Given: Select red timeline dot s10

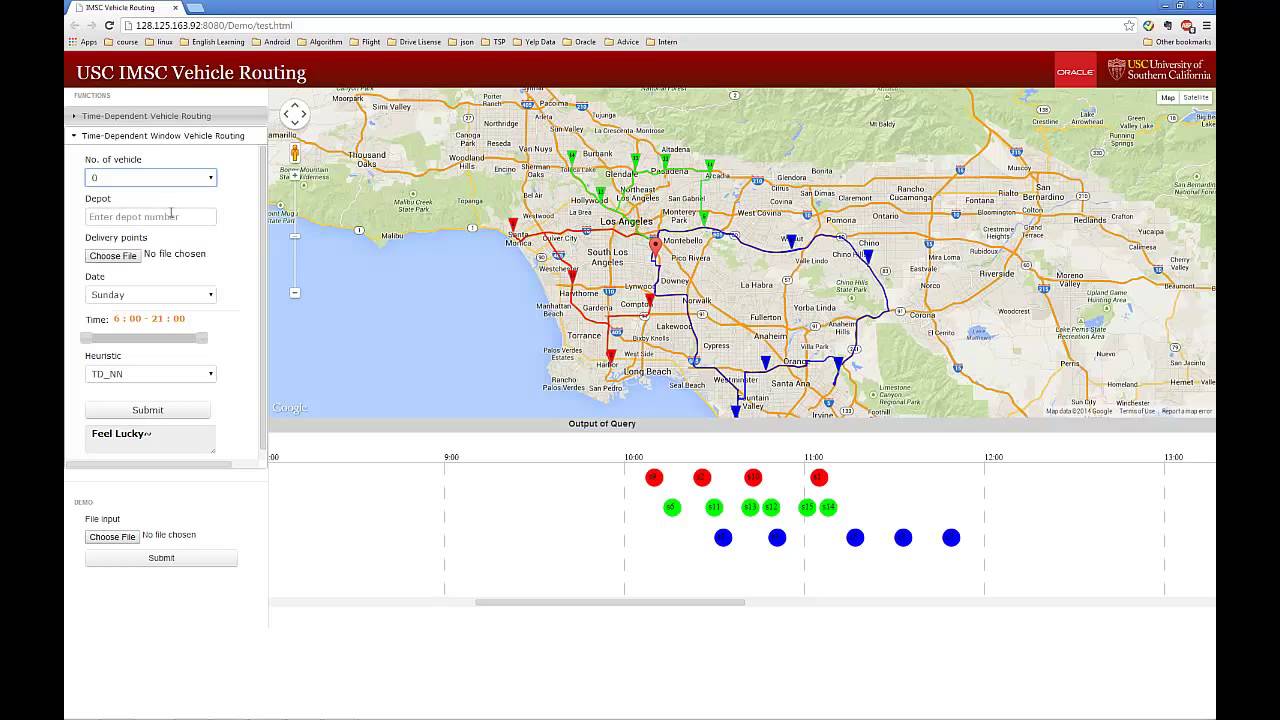Looking at the screenshot, I should click(x=753, y=478).
